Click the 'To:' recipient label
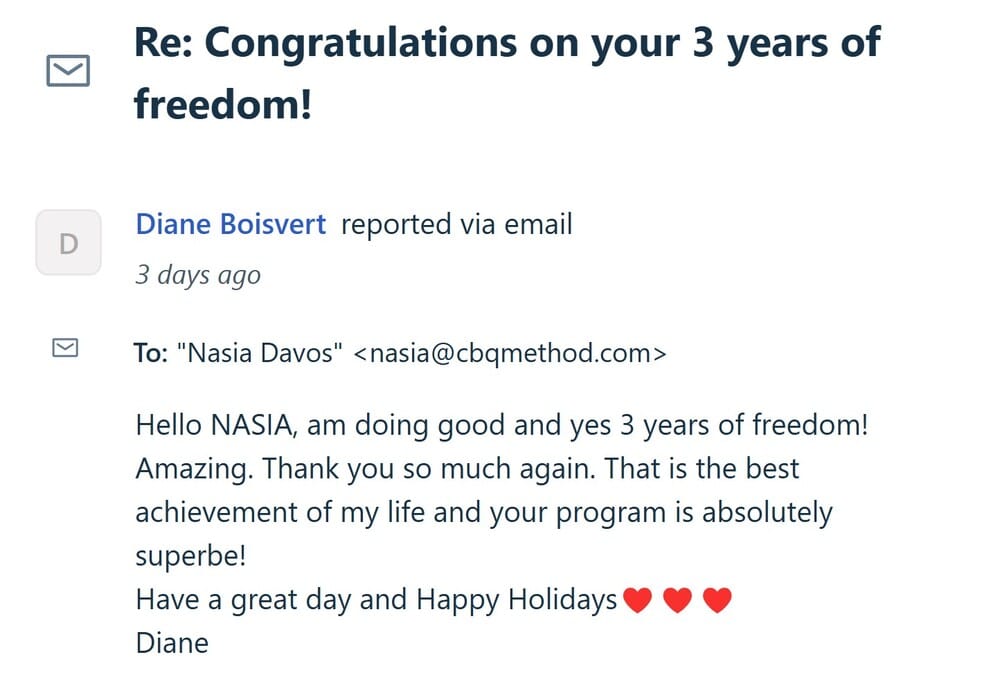 pos(151,353)
